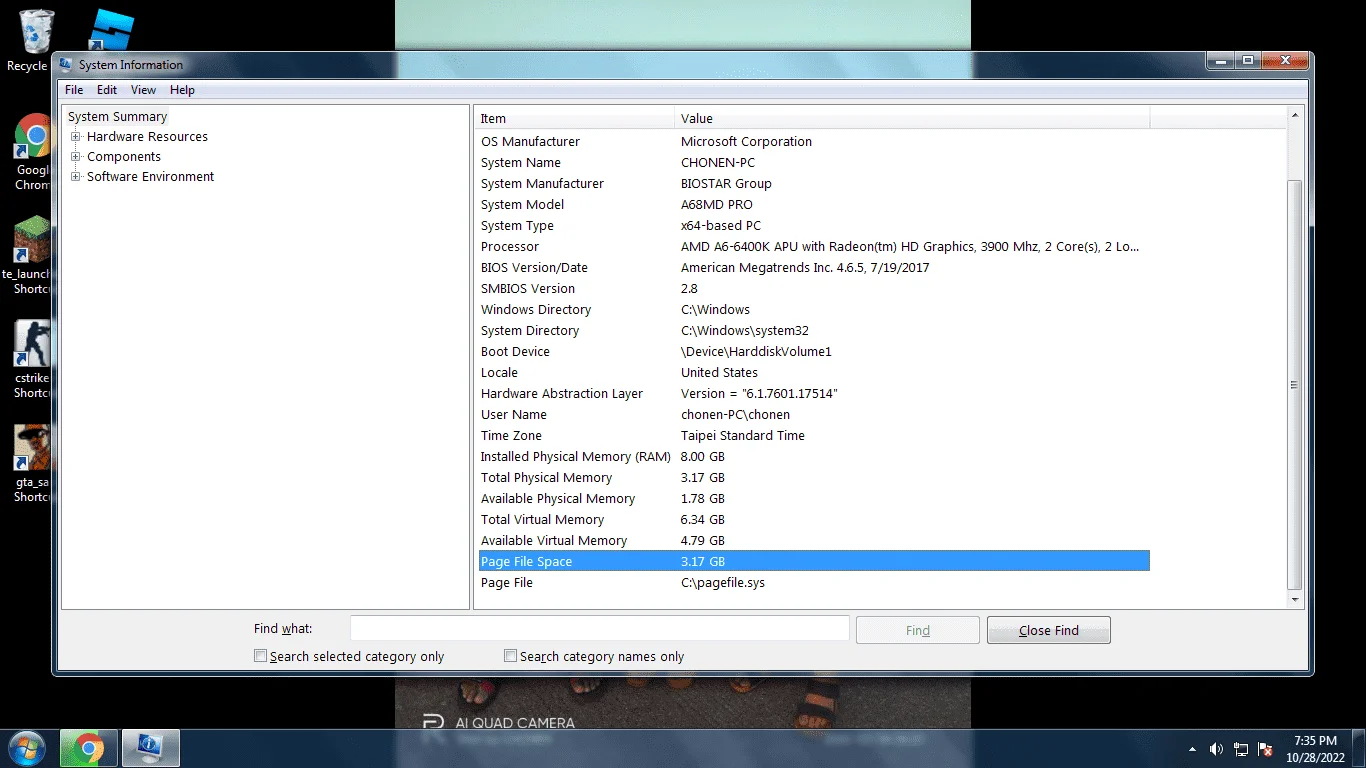Open the Help menu
This screenshot has height=768, width=1366.
pos(182,90)
